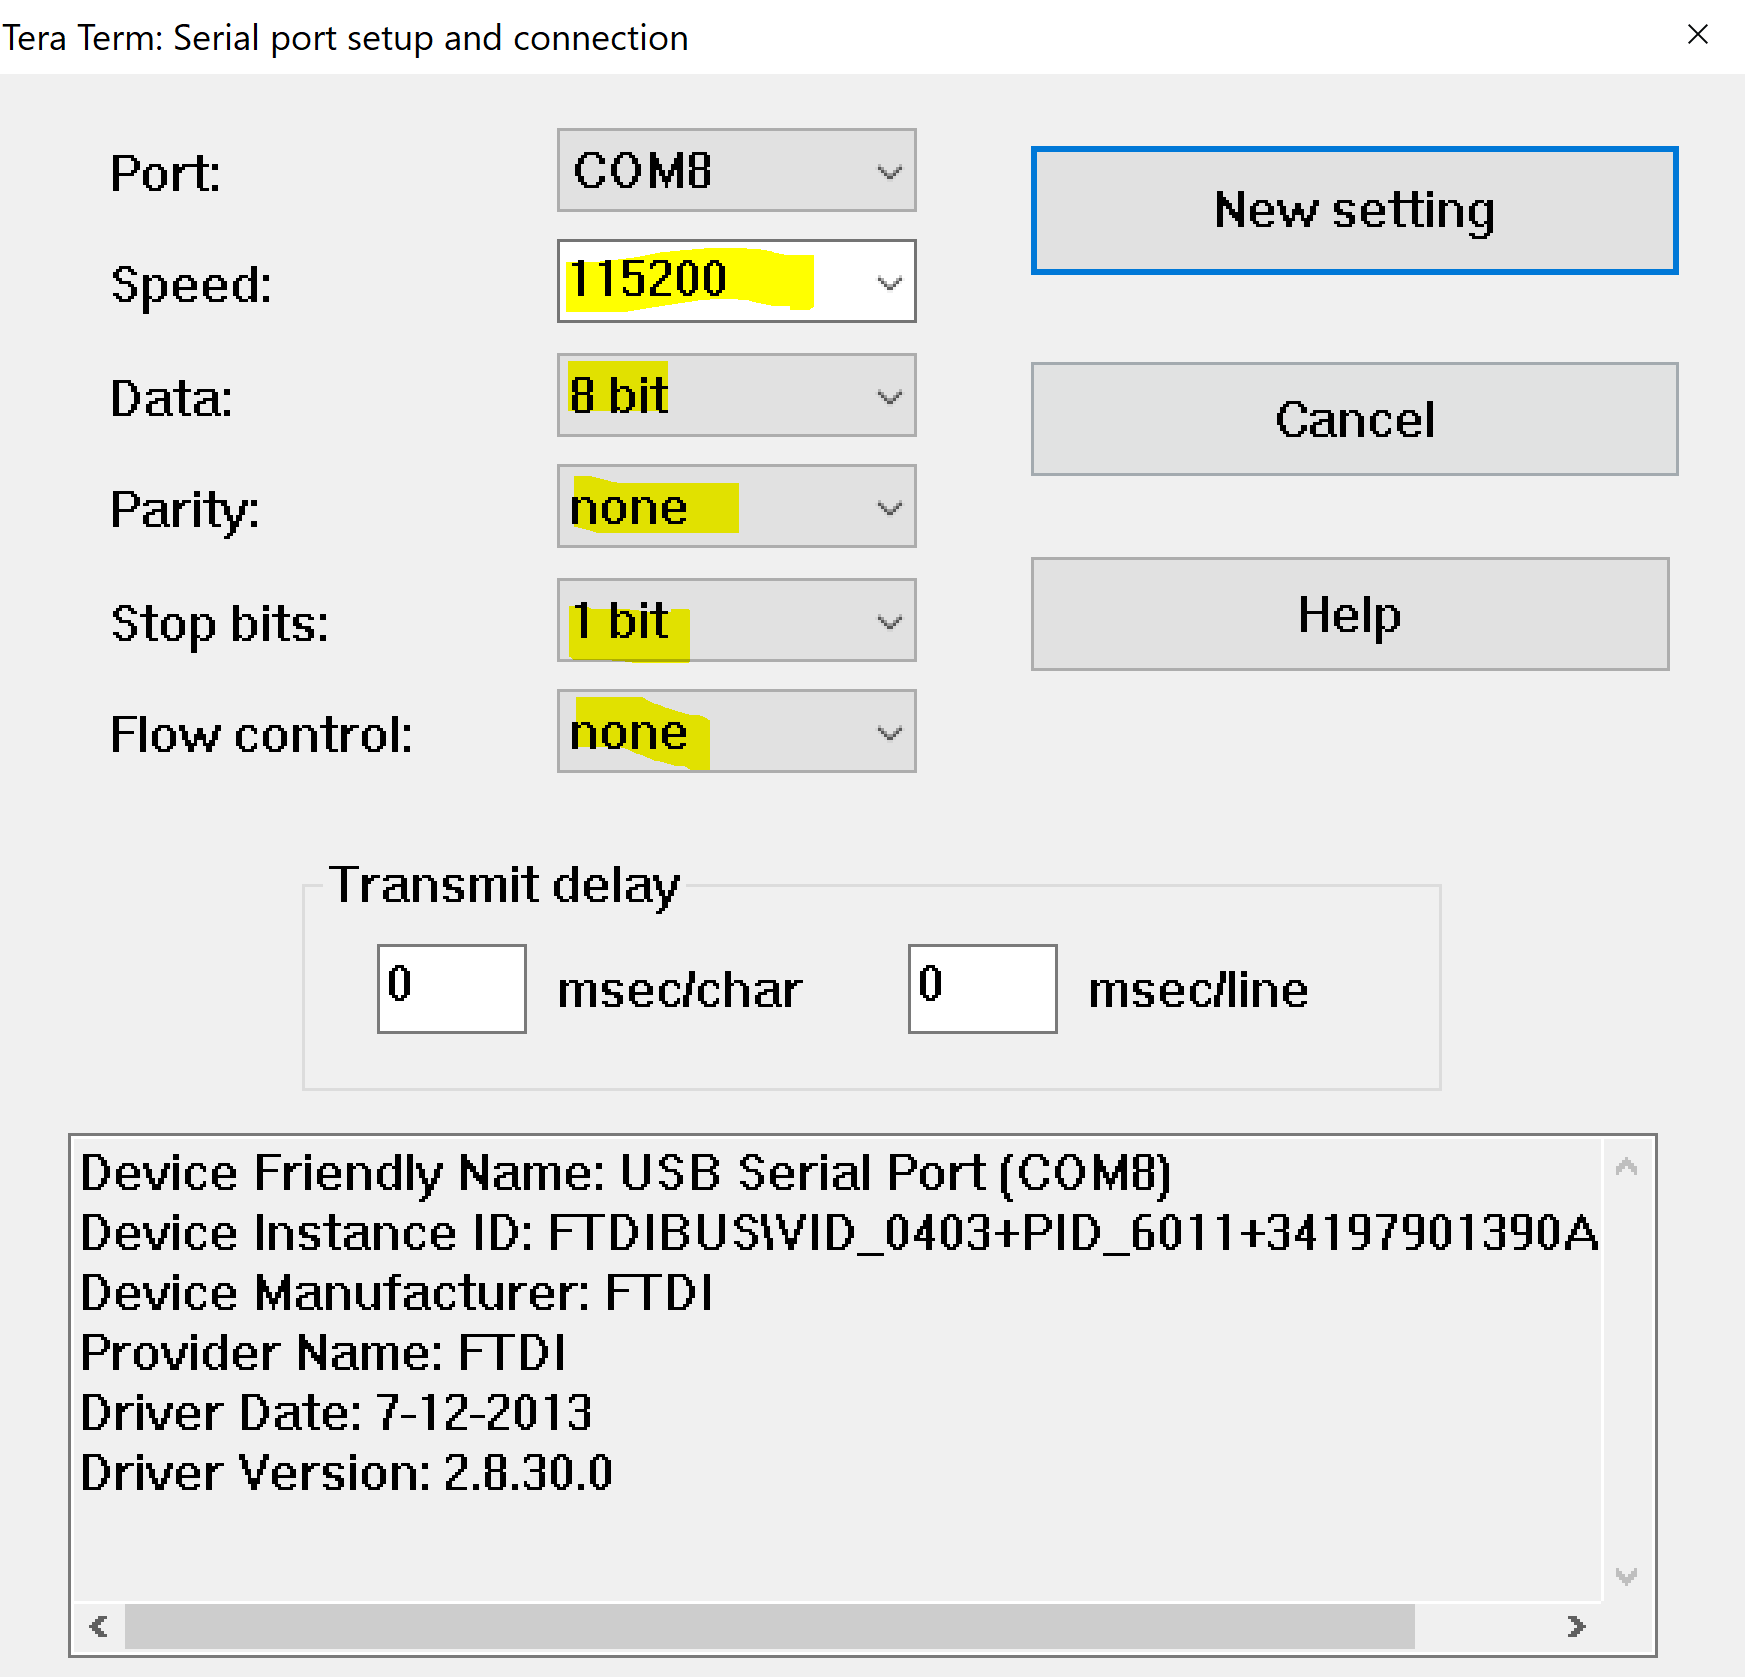1745x1677 pixels.
Task: Click the msec/char transmit delay field
Action: pos(451,988)
